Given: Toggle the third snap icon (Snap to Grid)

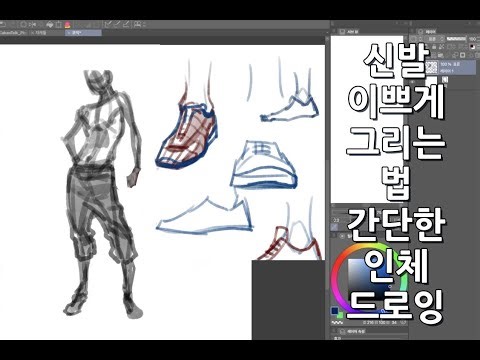Looking at the screenshot, I should tap(126, 24).
